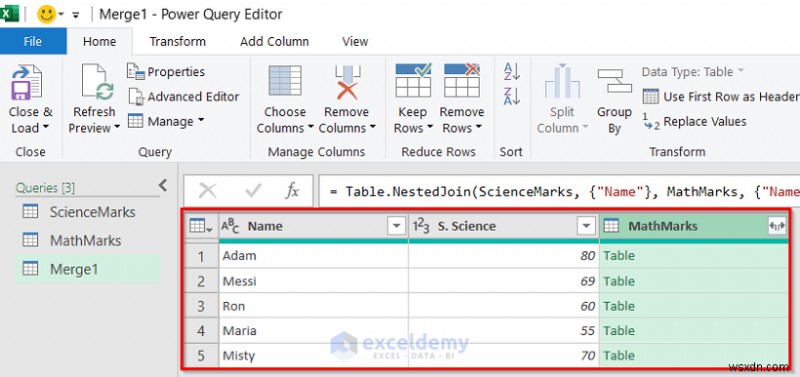Open the Remove Columns dropdown arrow
Screen dimensions: 800x377
coord(372,127)
